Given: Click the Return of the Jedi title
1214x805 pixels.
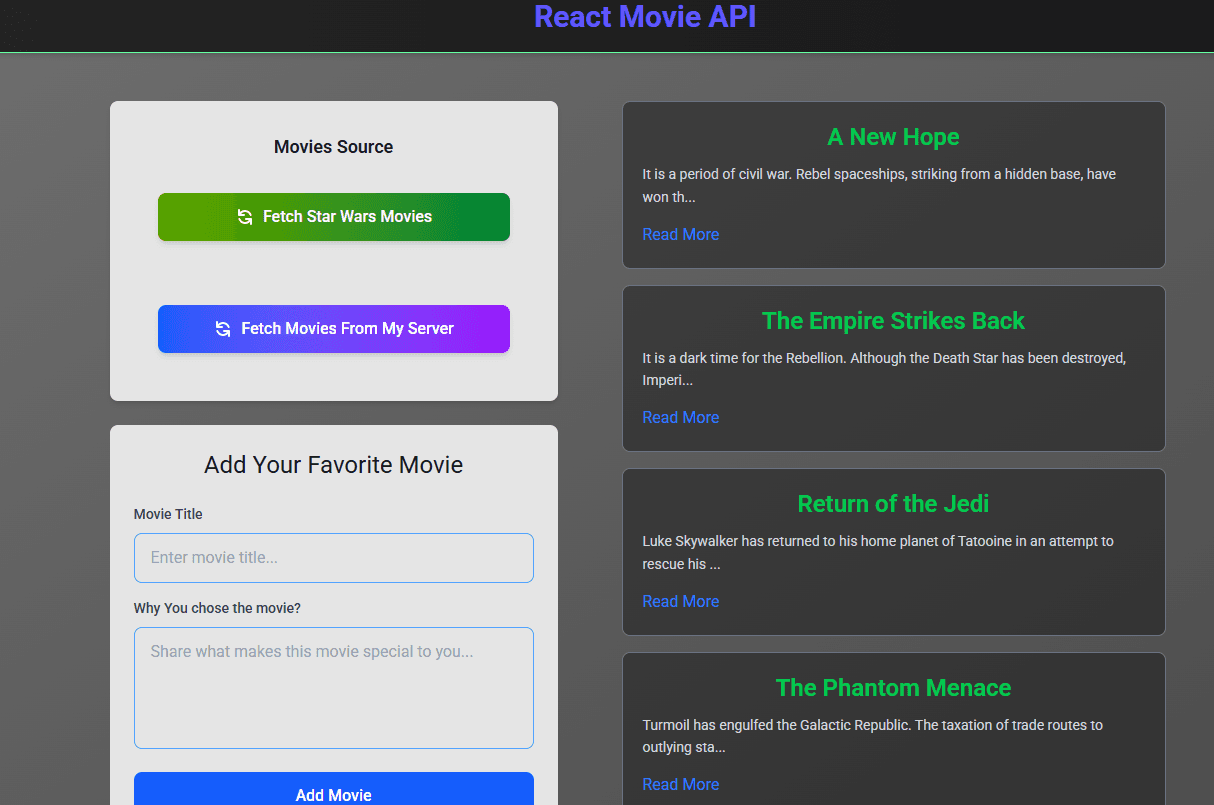Looking at the screenshot, I should tap(893, 504).
